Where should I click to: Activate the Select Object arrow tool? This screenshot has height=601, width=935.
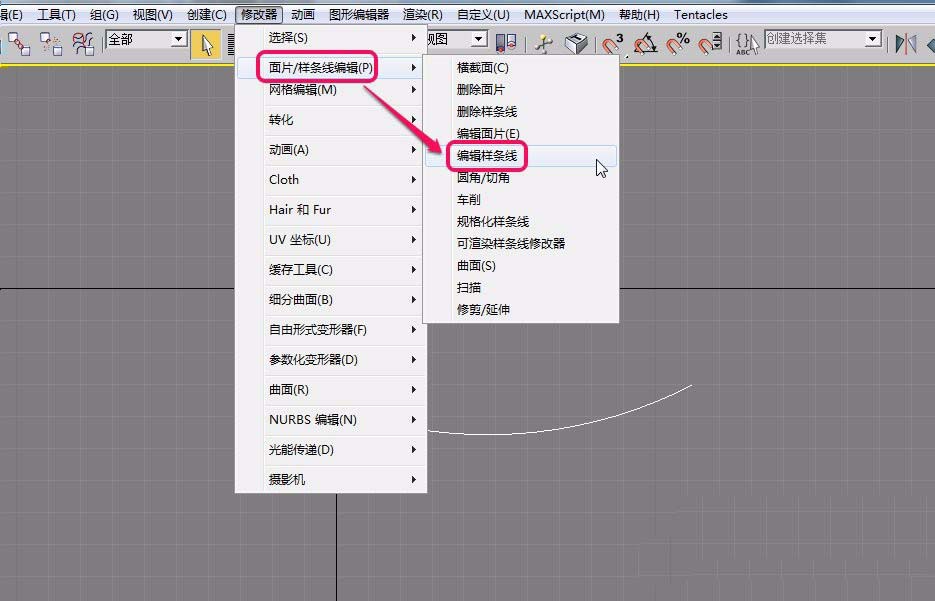[x=206, y=44]
